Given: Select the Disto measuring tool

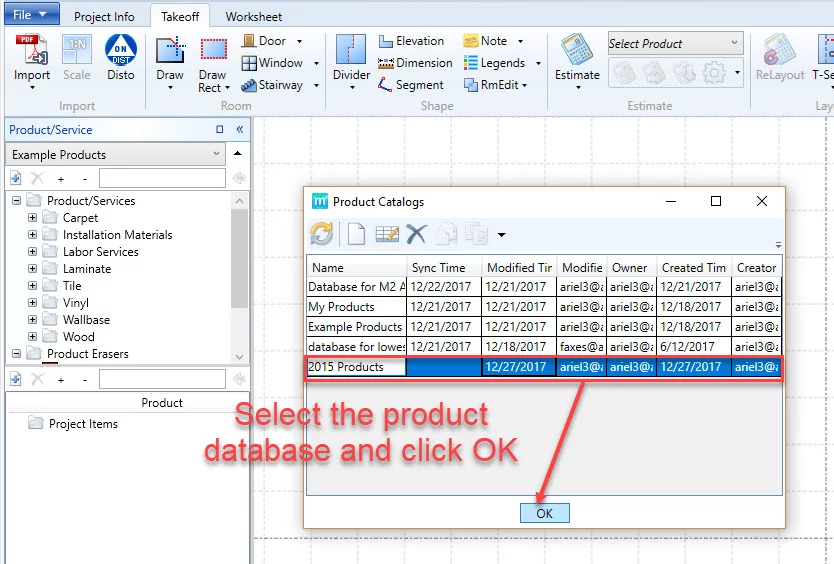Looking at the screenshot, I should point(121,52).
